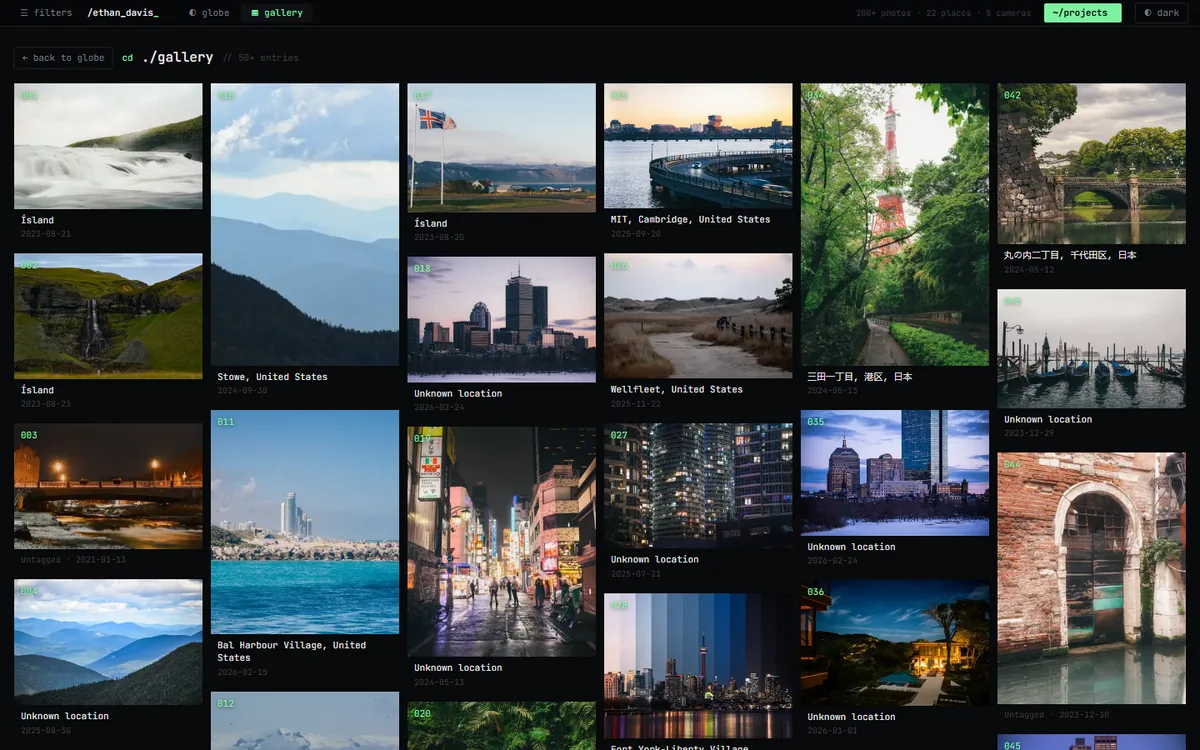Open the neon street at night photo

pos(501,541)
